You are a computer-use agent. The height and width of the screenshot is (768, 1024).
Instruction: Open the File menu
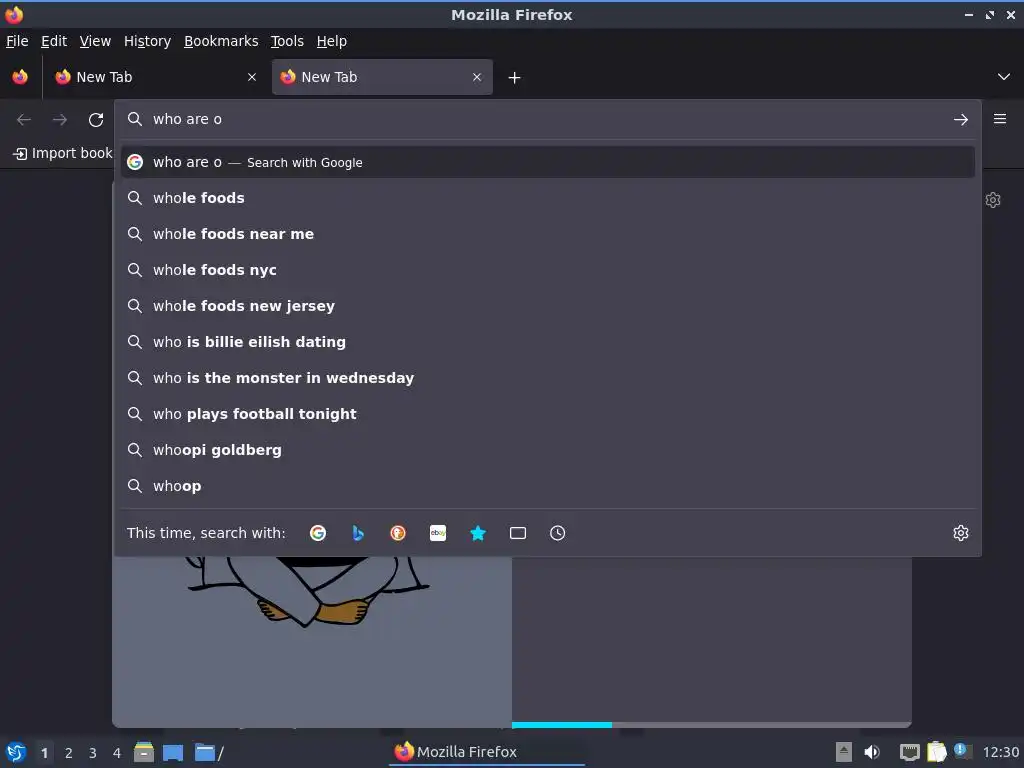point(17,41)
